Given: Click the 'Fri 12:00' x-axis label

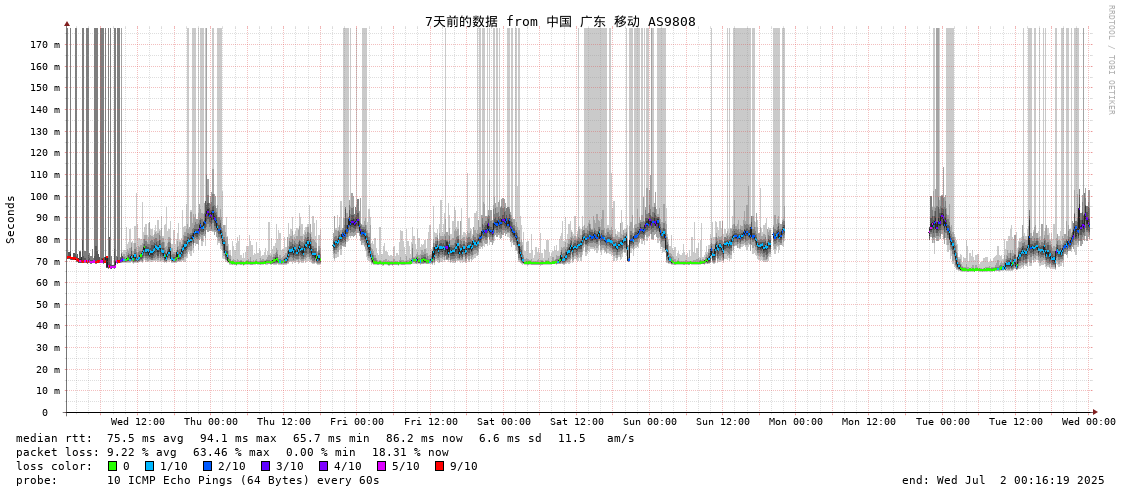Looking at the screenshot, I should (430, 422).
